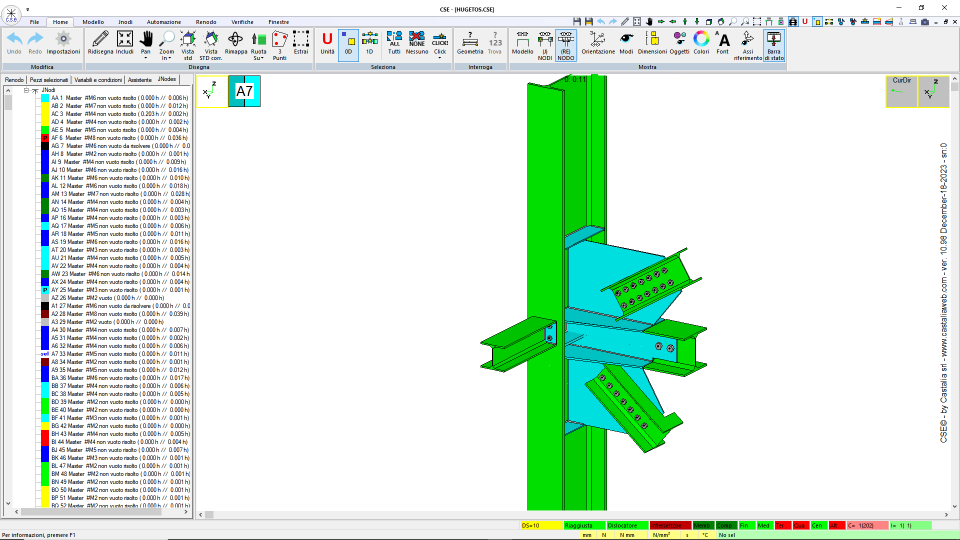Switch to Verifiche ribbon tab
The height and width of the screenshot is (540, 960).
(242, 22)
